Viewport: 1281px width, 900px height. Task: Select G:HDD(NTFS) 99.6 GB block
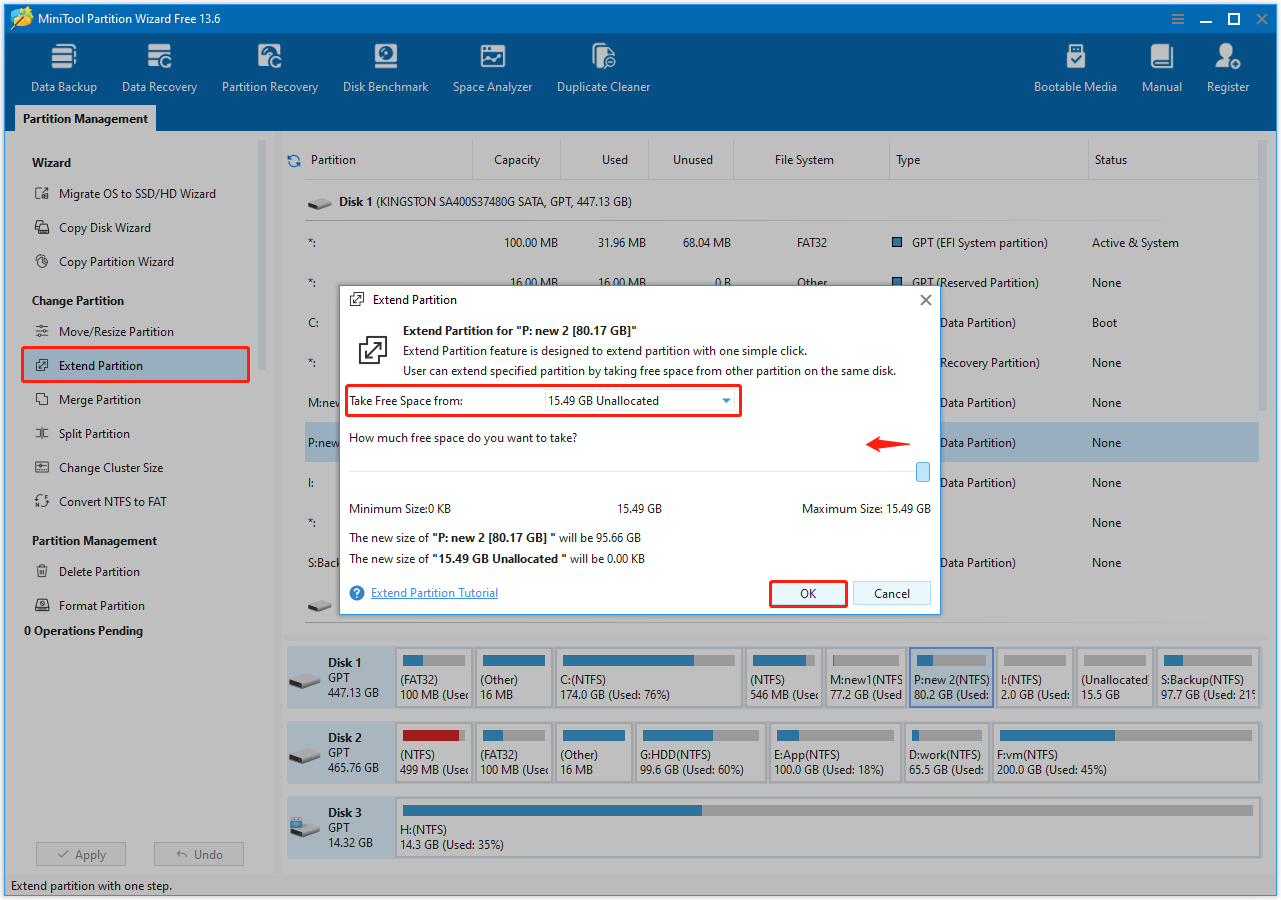701,752
